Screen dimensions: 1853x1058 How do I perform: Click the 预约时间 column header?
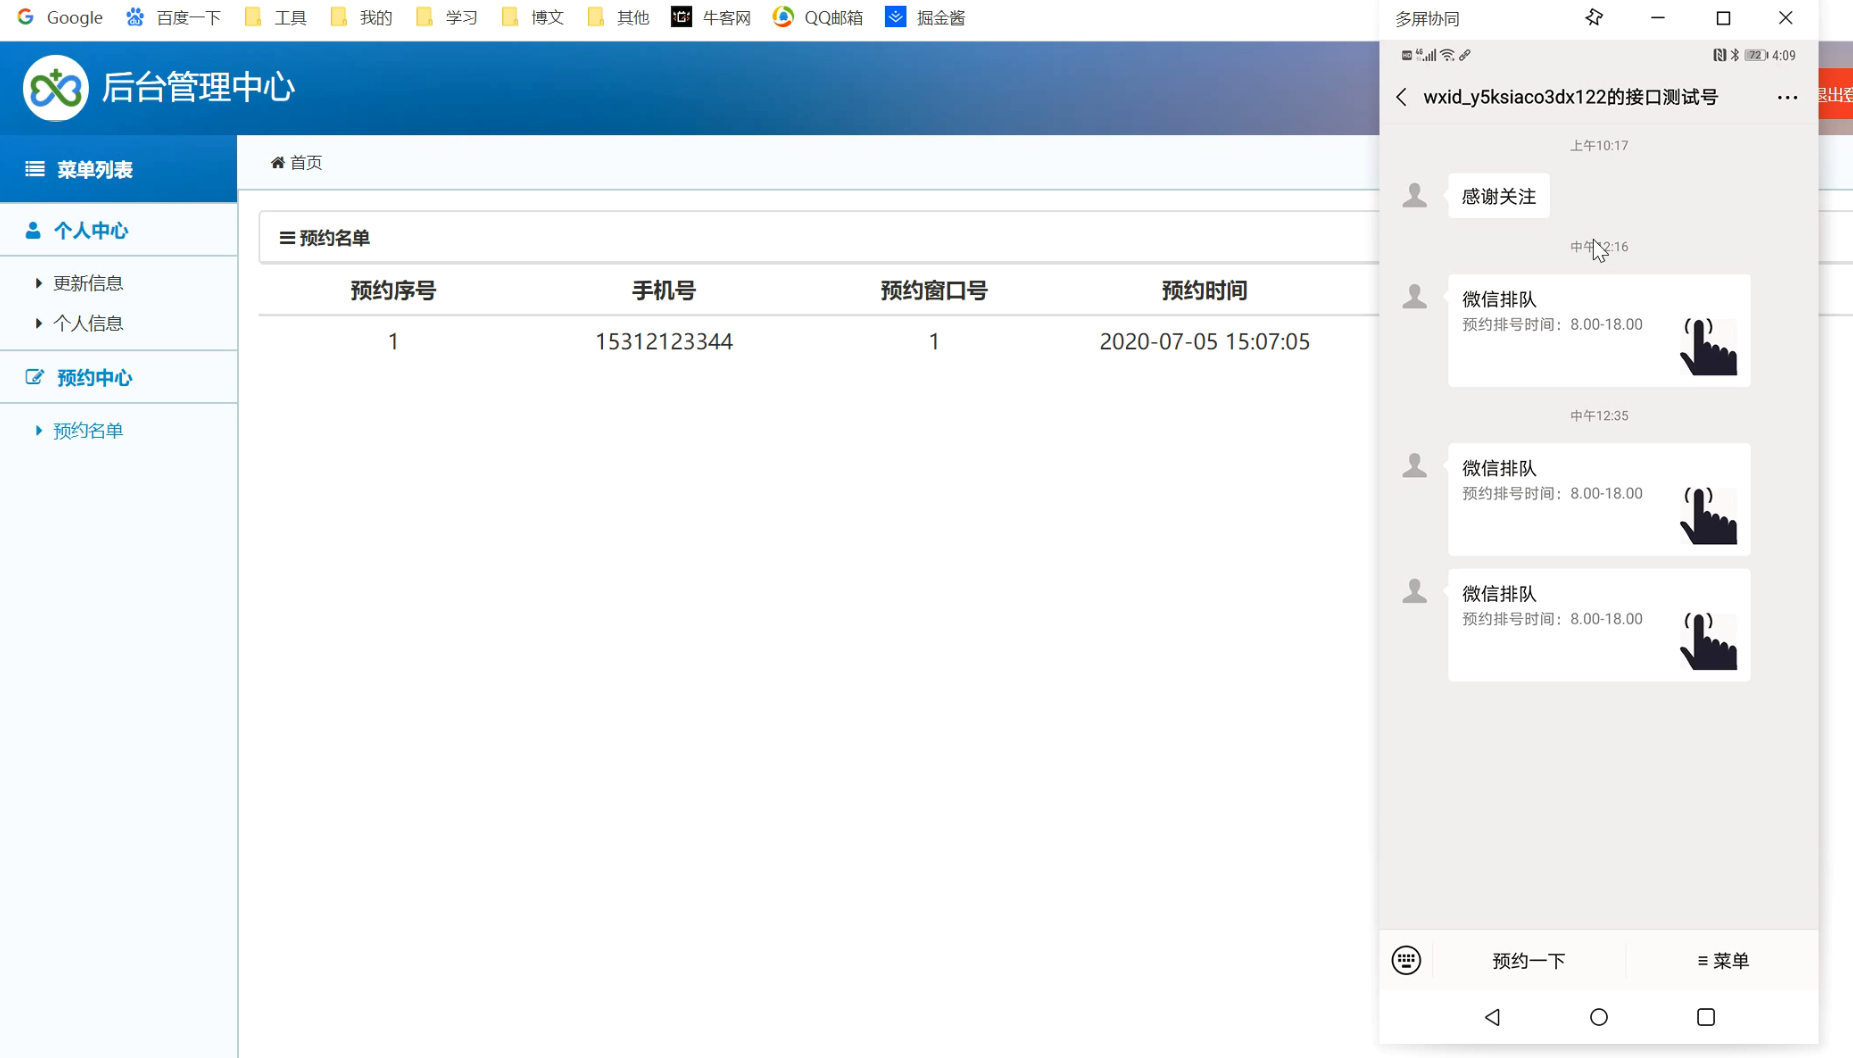coord(1204,290)
